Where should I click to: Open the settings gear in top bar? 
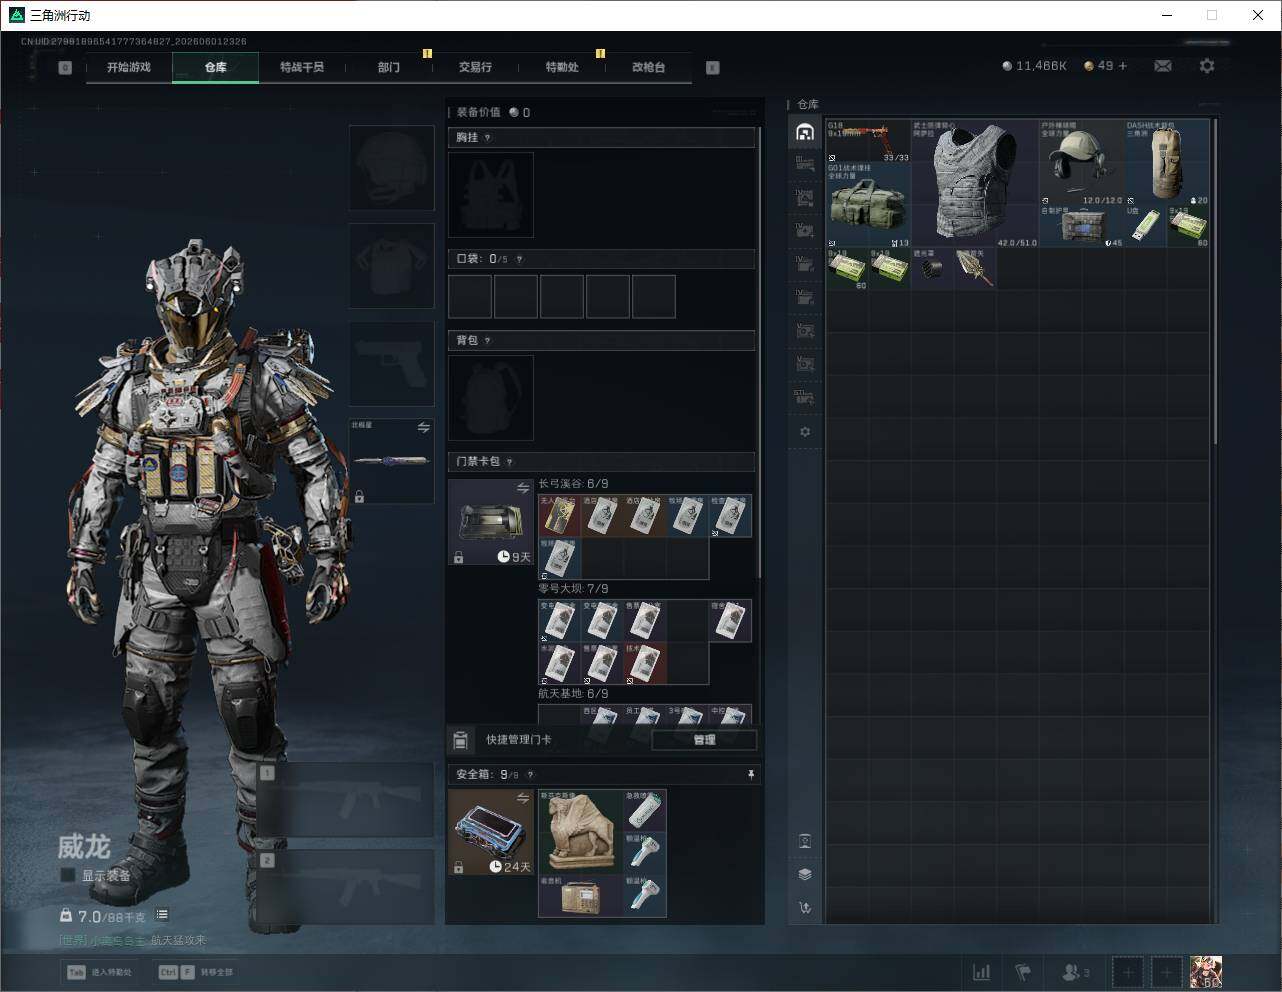pos(1207,66)
